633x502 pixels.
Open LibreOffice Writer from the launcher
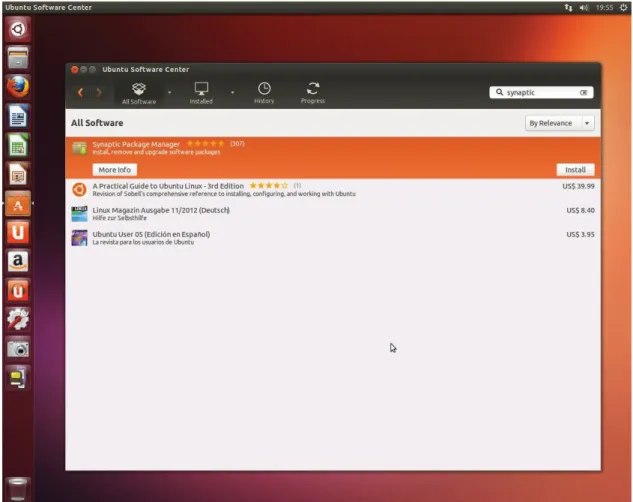pyautogui.click(x=18, y=116)
